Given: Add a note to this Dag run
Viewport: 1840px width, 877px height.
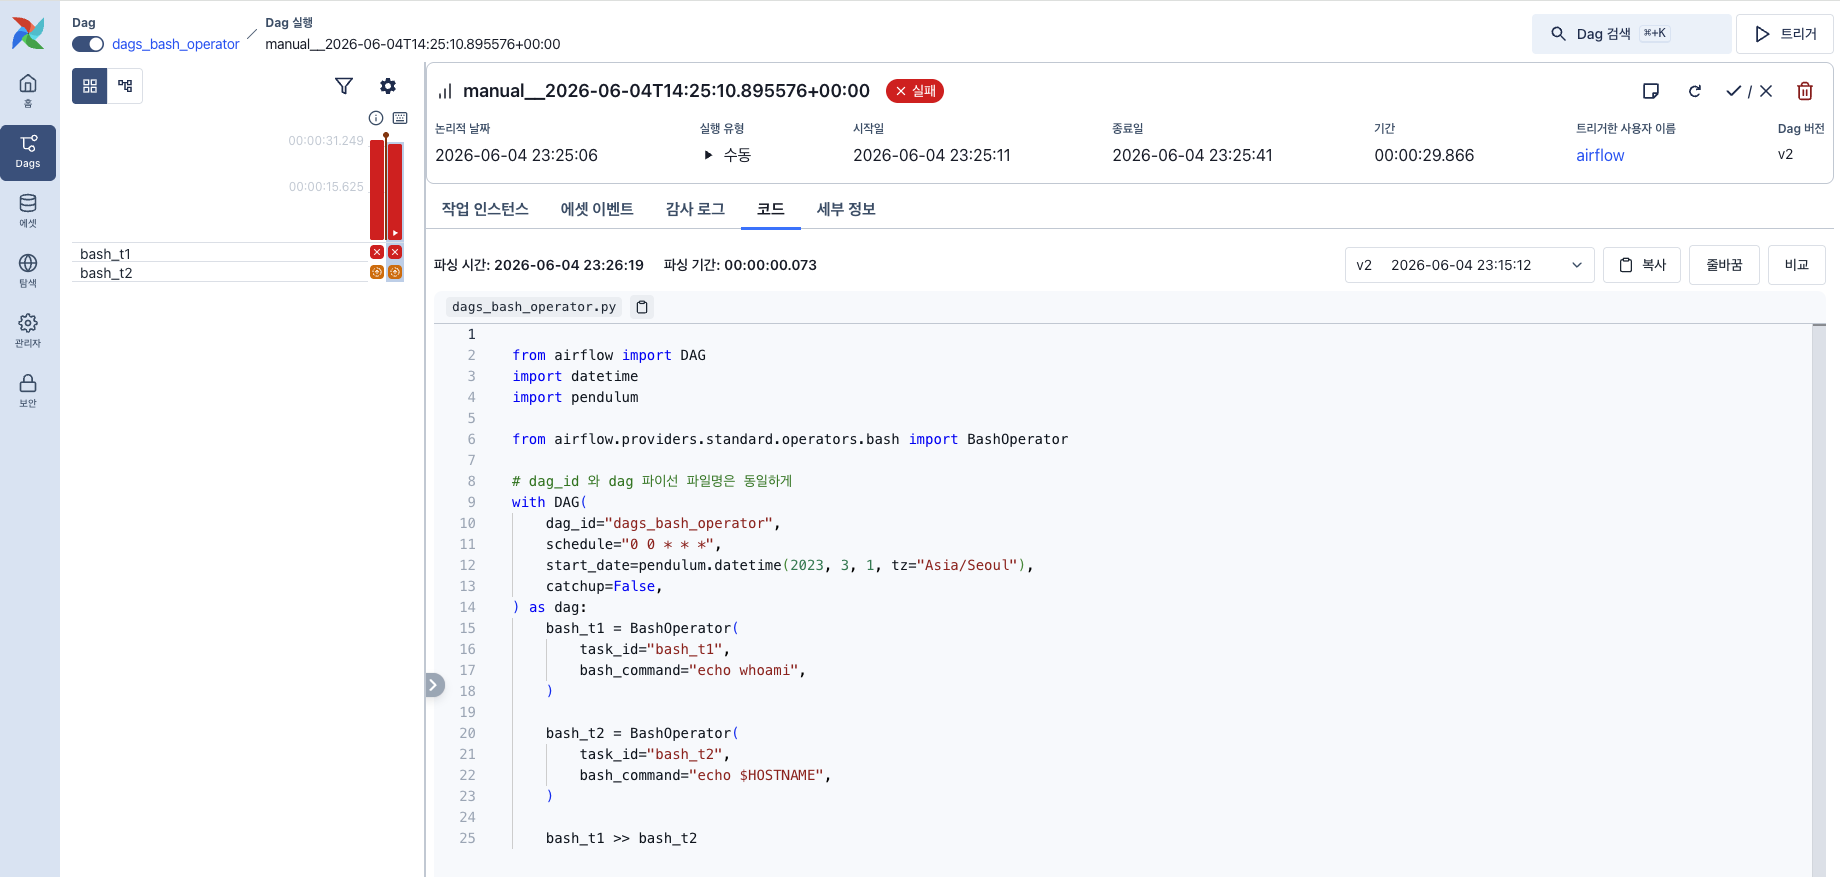Looking at the screenshot, I should [1651, 91].
